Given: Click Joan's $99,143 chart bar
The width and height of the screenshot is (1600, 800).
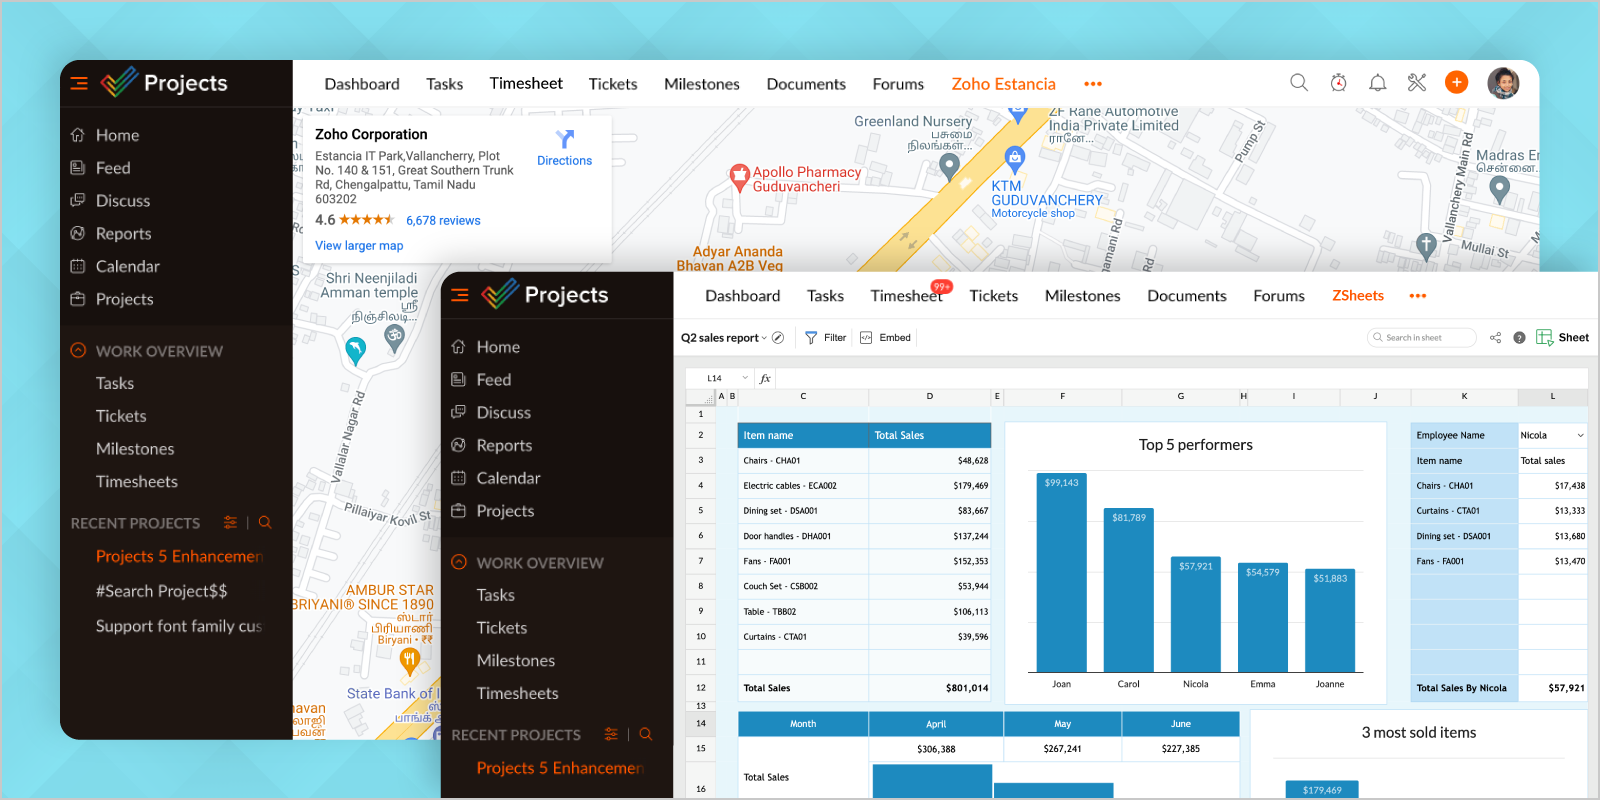Looking at the screenshot, I should click(1061, 572).
